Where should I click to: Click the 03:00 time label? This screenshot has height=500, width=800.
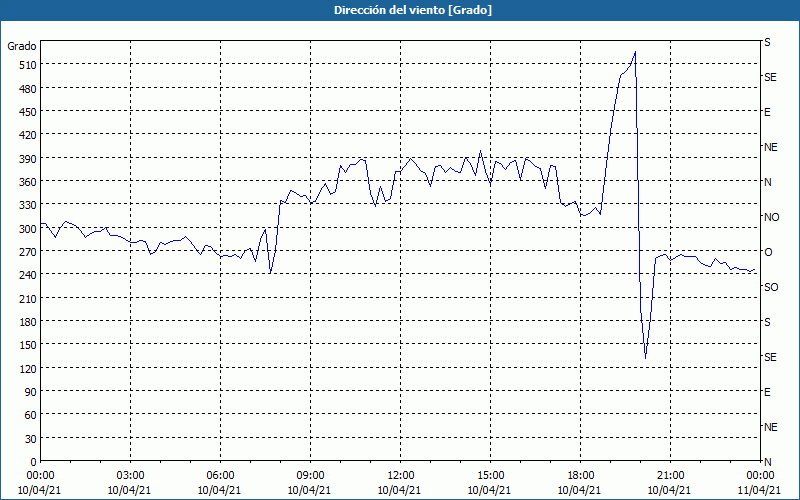tap(130, 476)
